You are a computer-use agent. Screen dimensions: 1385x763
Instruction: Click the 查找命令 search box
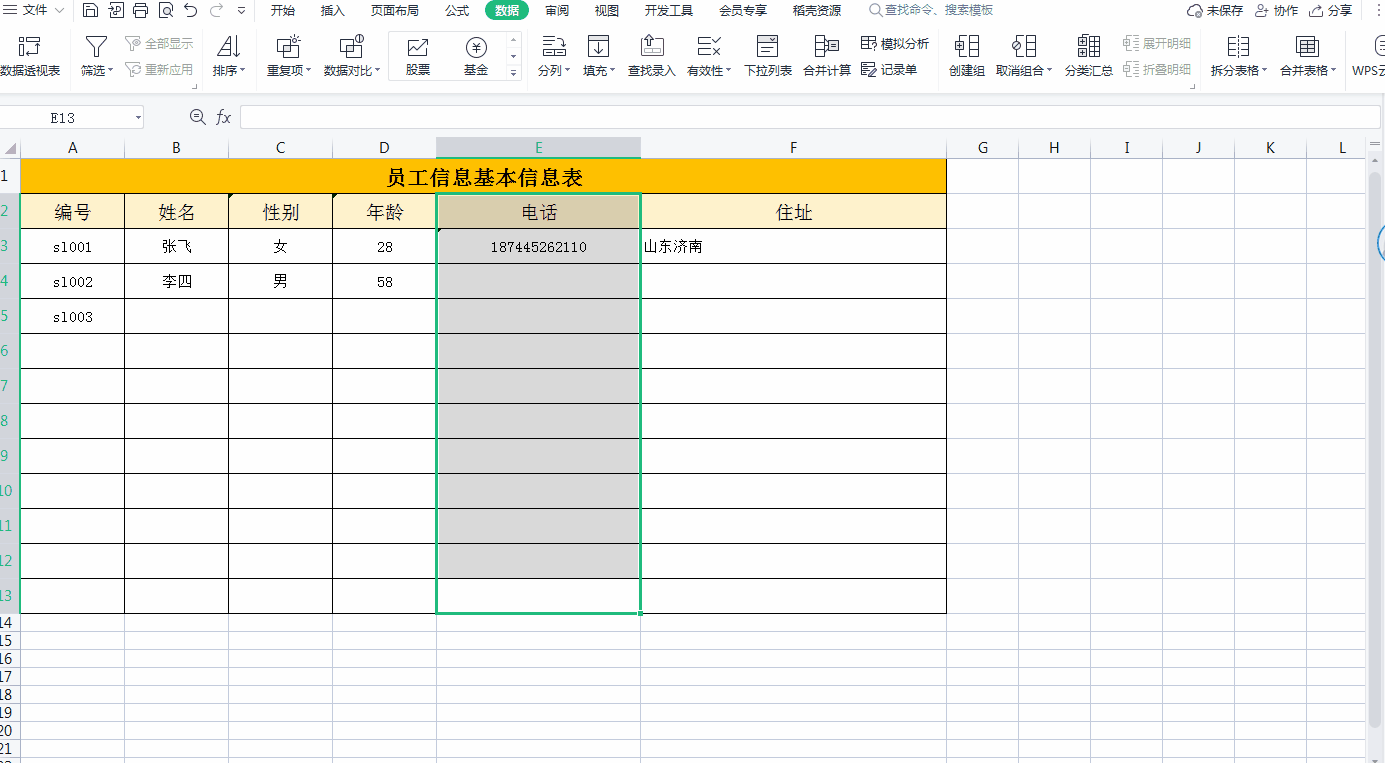point(931,11)
